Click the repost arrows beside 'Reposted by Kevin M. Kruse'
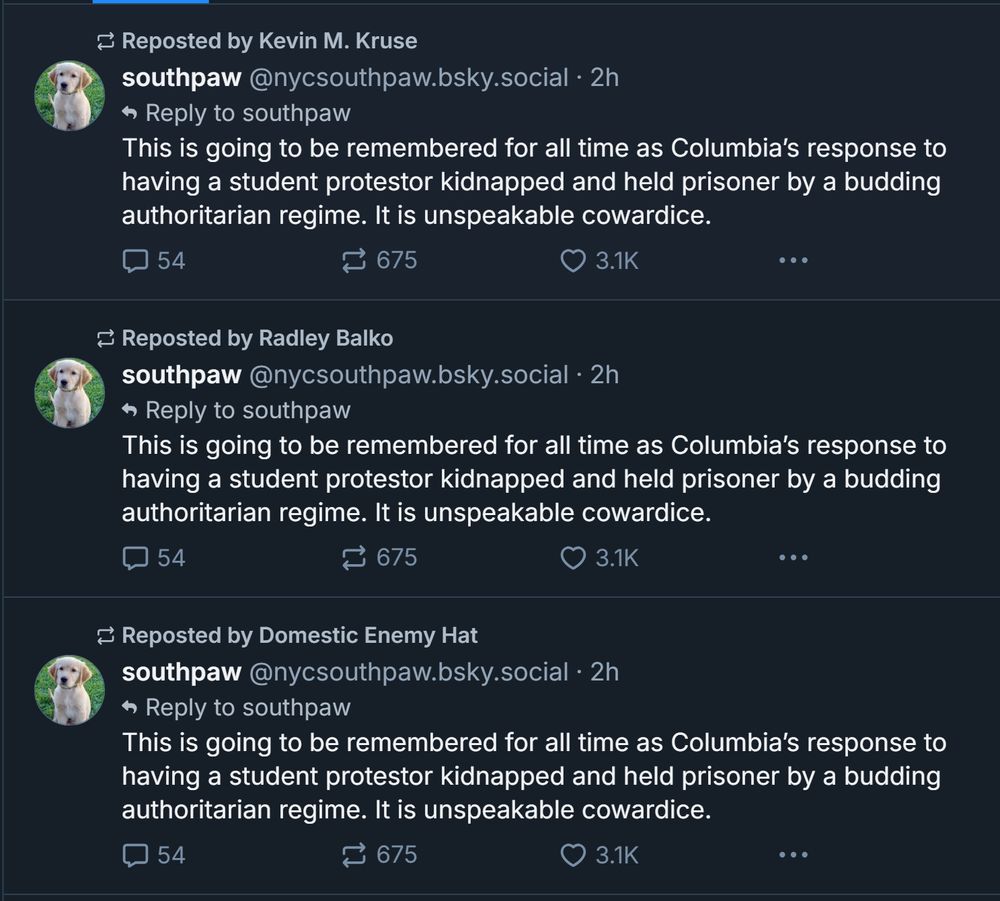Image resolution: width=1000 pixels, height=901 pixels. point(104,41)
